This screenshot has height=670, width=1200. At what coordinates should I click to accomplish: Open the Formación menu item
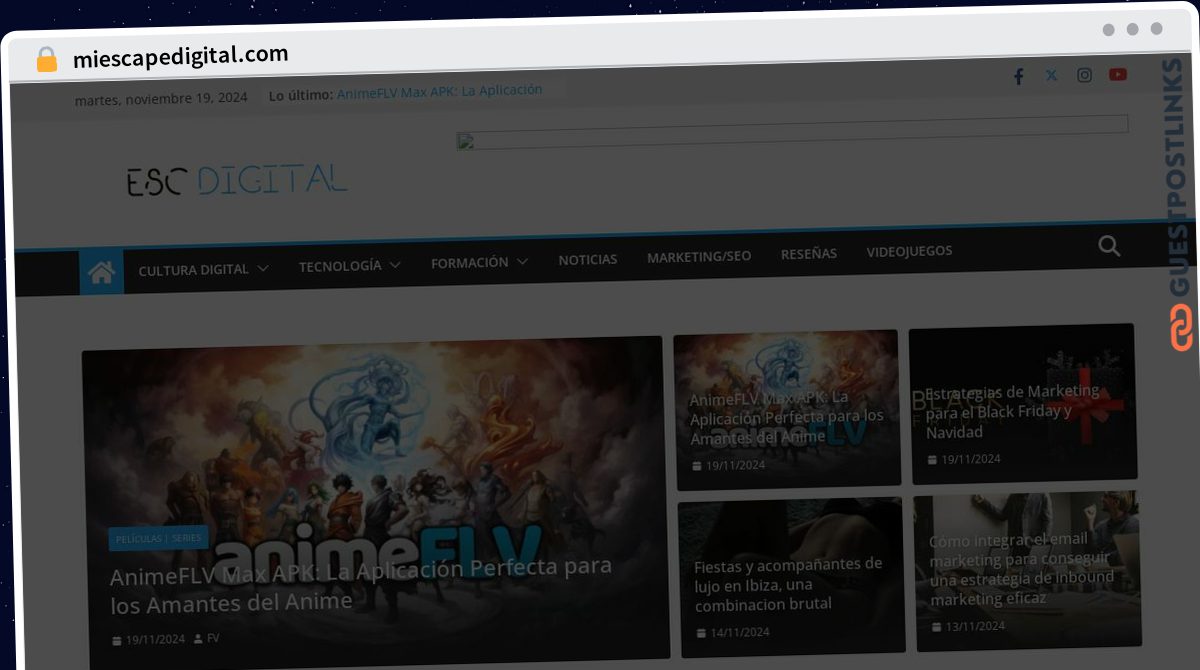coord(470,262)
